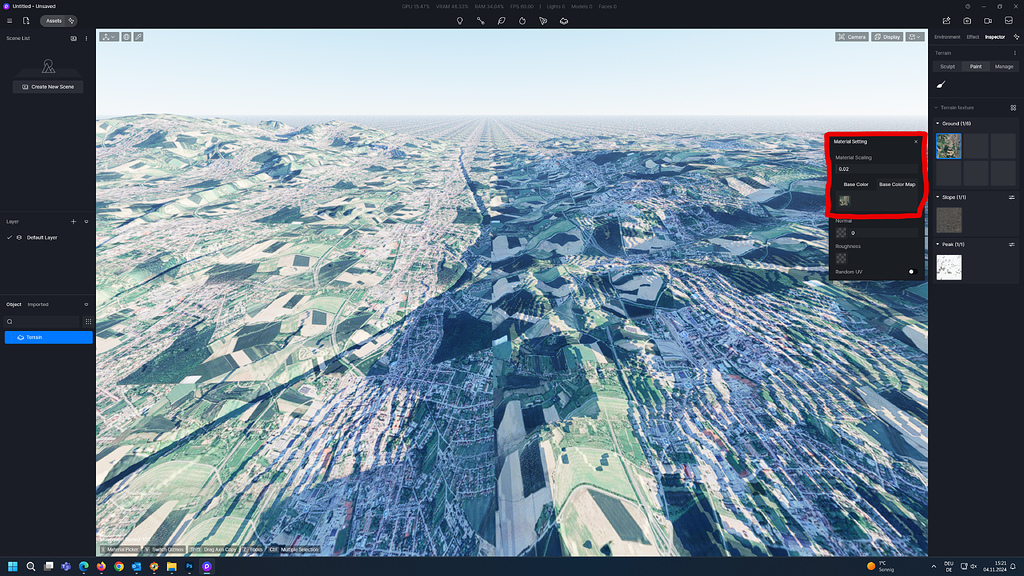Screen dimensions: 1024x576
Task: Open the Base Color Map options
Action: click(898, 184)
